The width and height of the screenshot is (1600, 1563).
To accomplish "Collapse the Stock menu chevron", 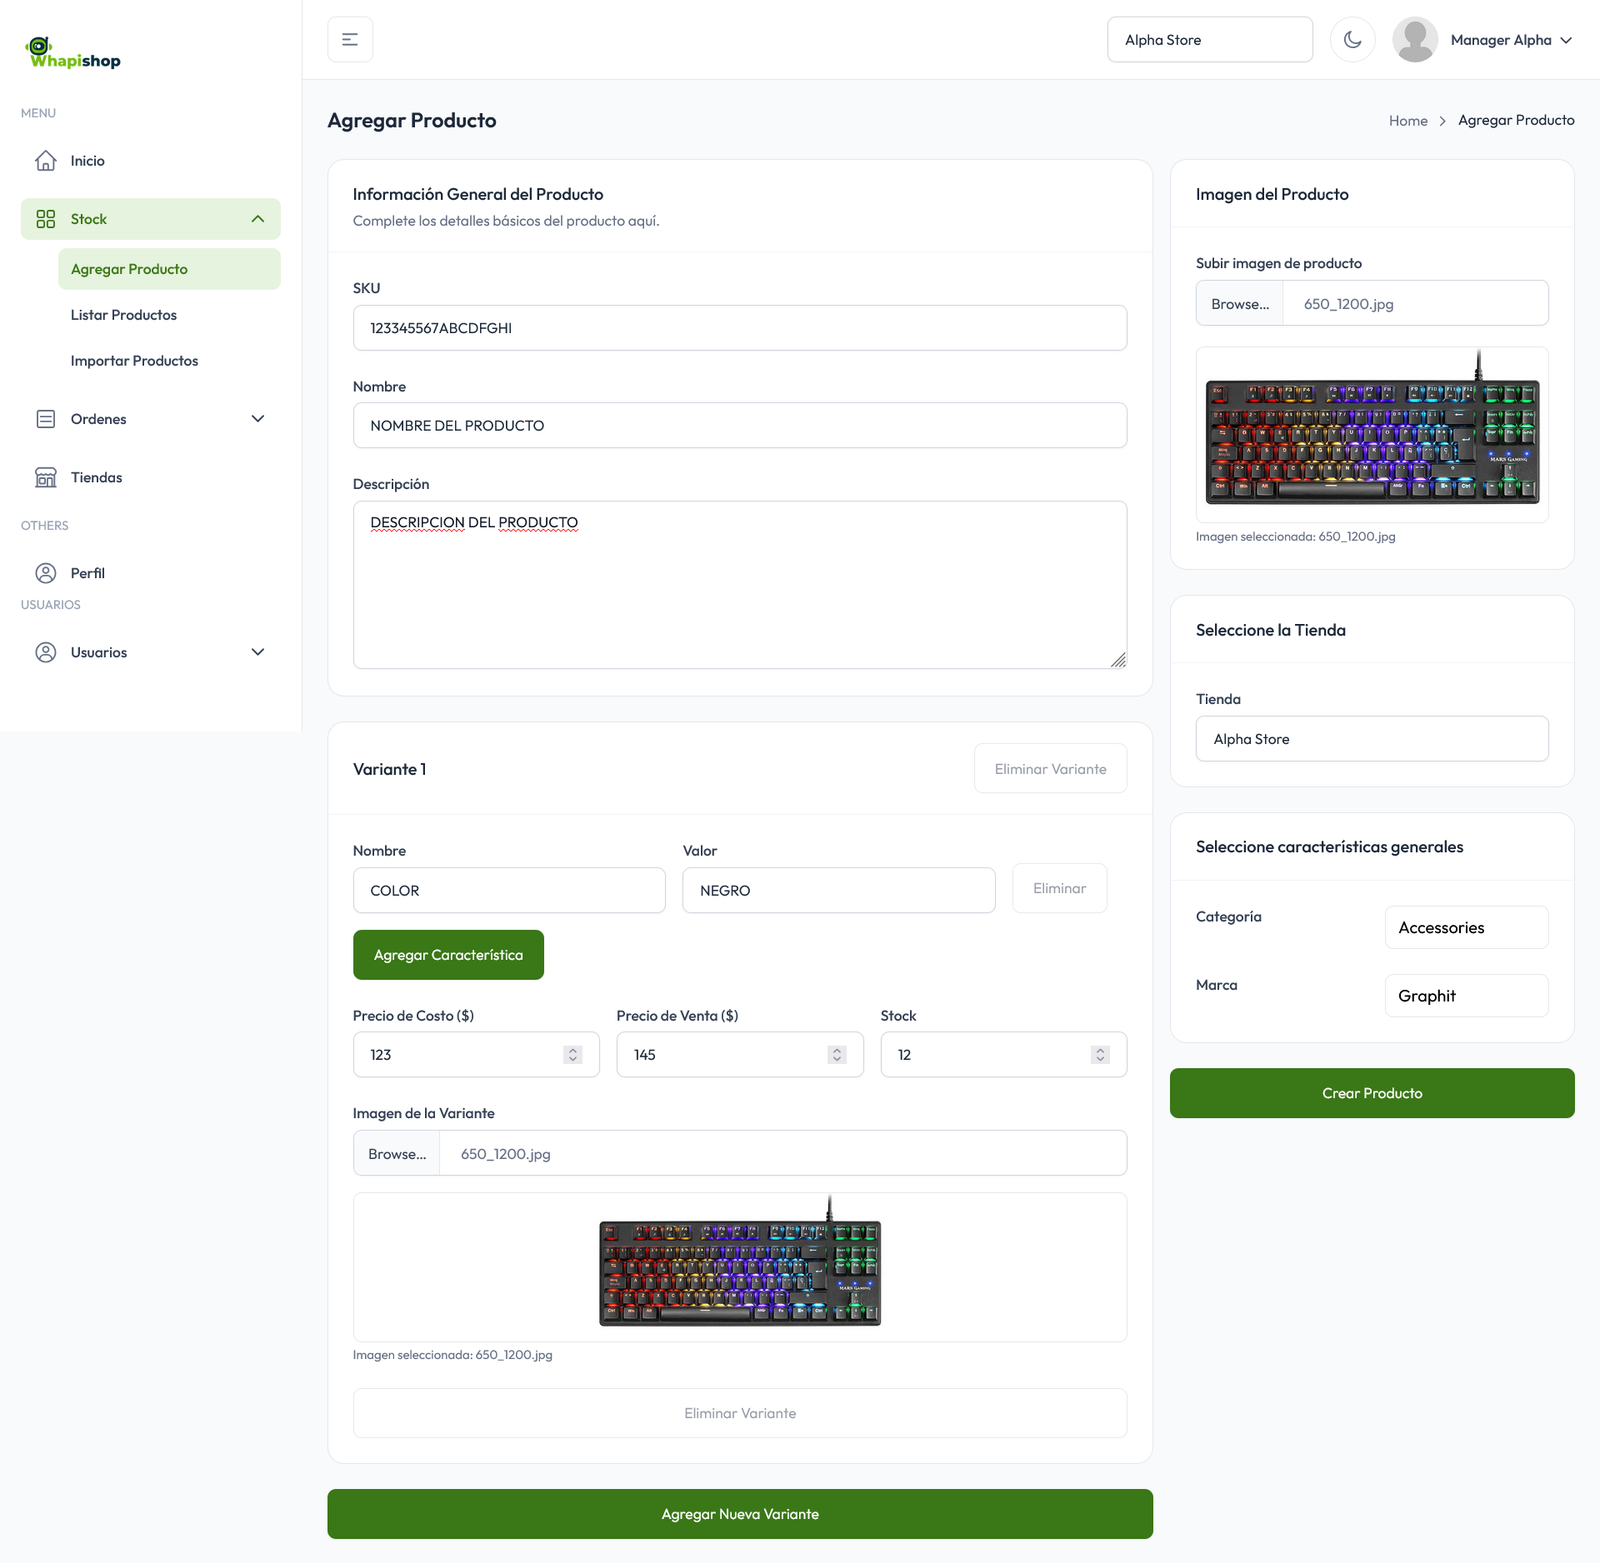I will pos(258,219).
